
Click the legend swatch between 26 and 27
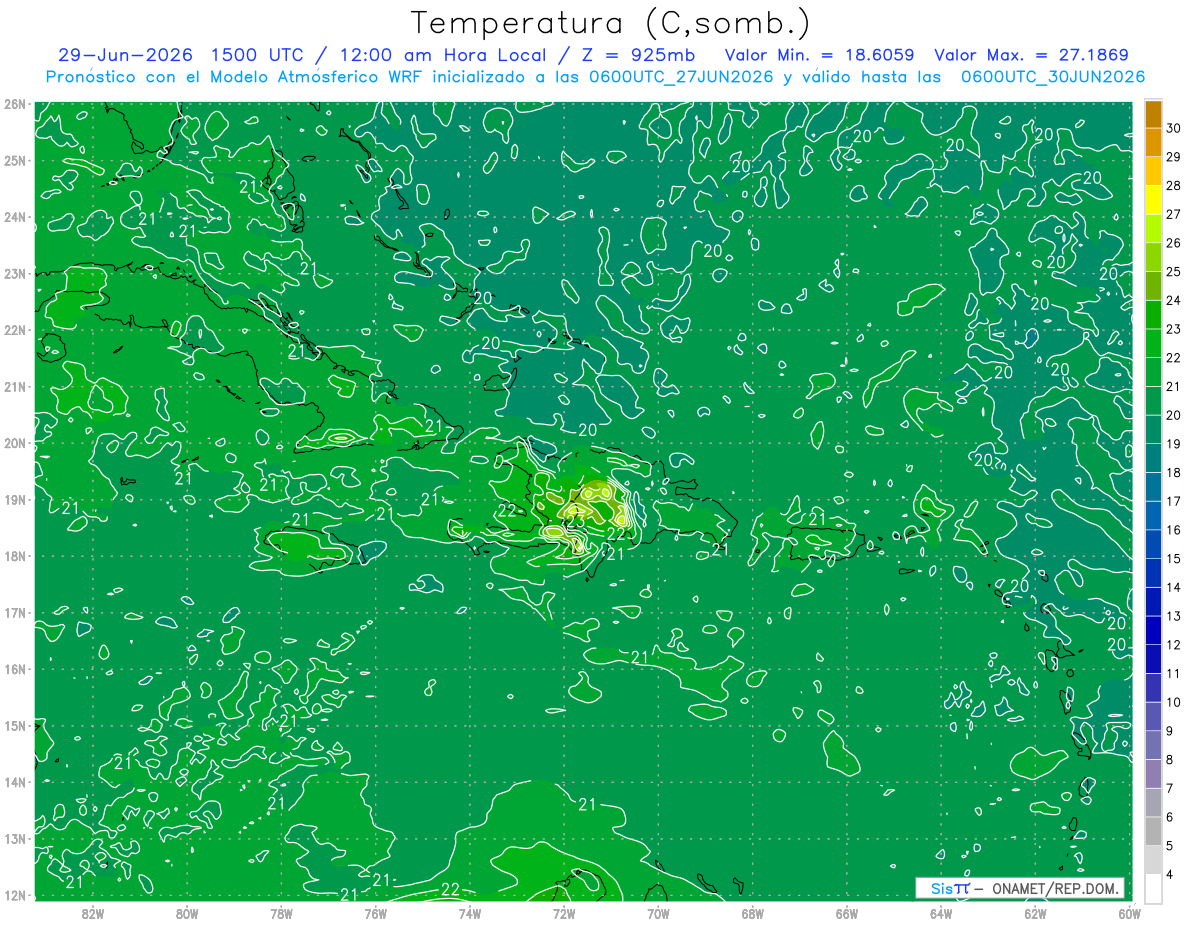point(1153,228)
